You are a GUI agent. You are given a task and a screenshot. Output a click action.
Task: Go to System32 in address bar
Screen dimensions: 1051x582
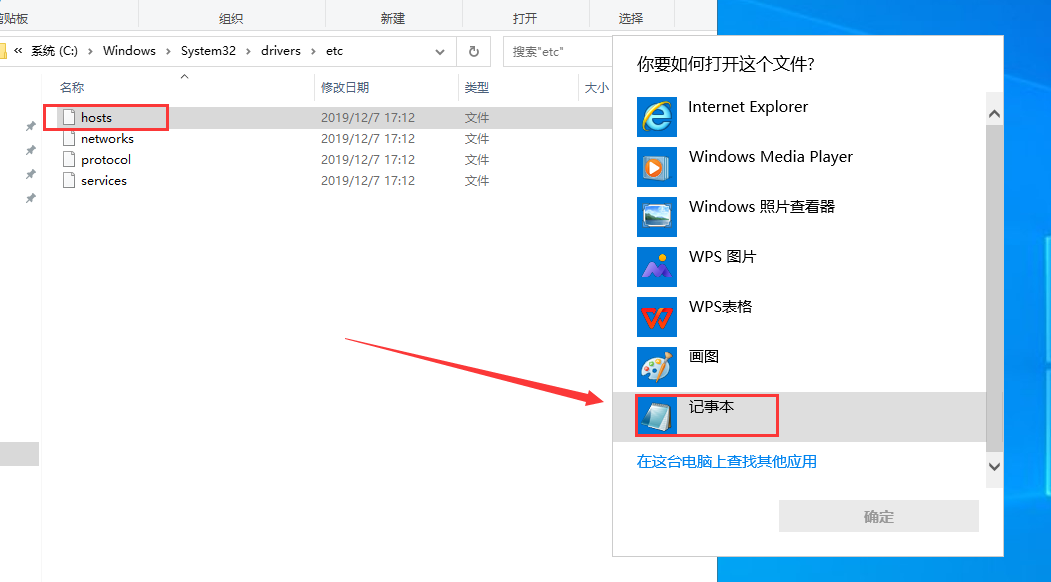(208, 51)
